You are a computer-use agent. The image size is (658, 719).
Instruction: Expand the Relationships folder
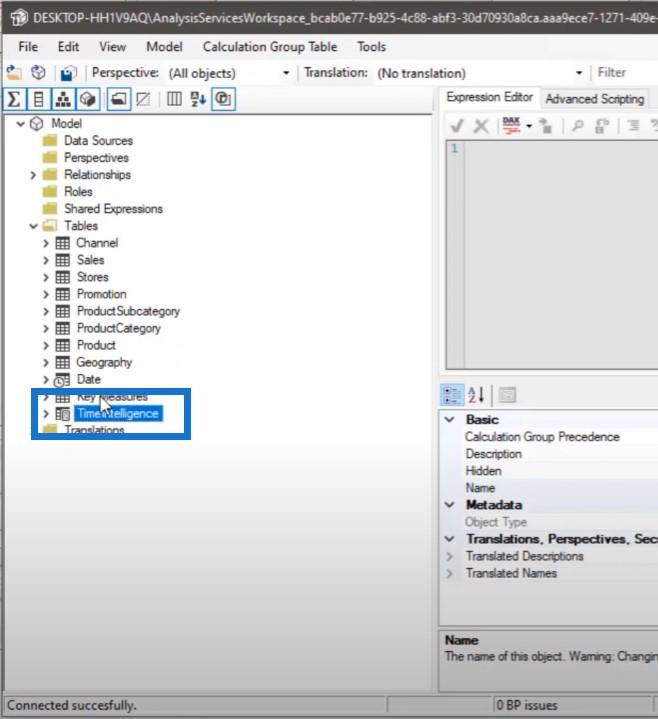[33, 175]
